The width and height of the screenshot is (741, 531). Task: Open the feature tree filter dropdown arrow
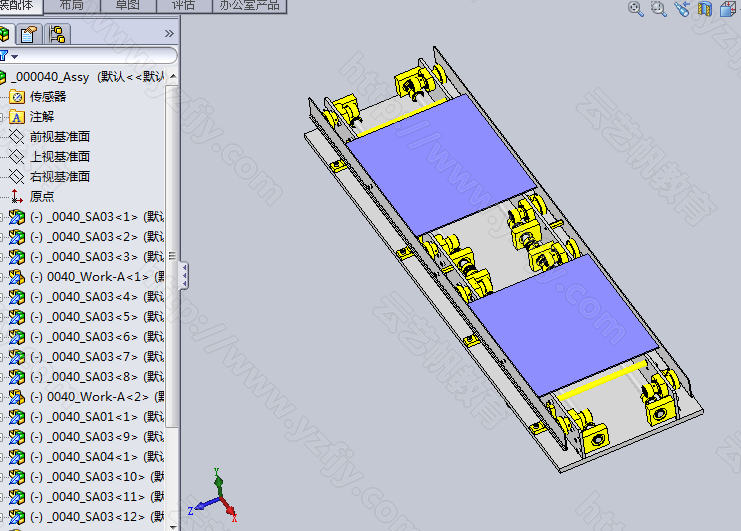15,57
